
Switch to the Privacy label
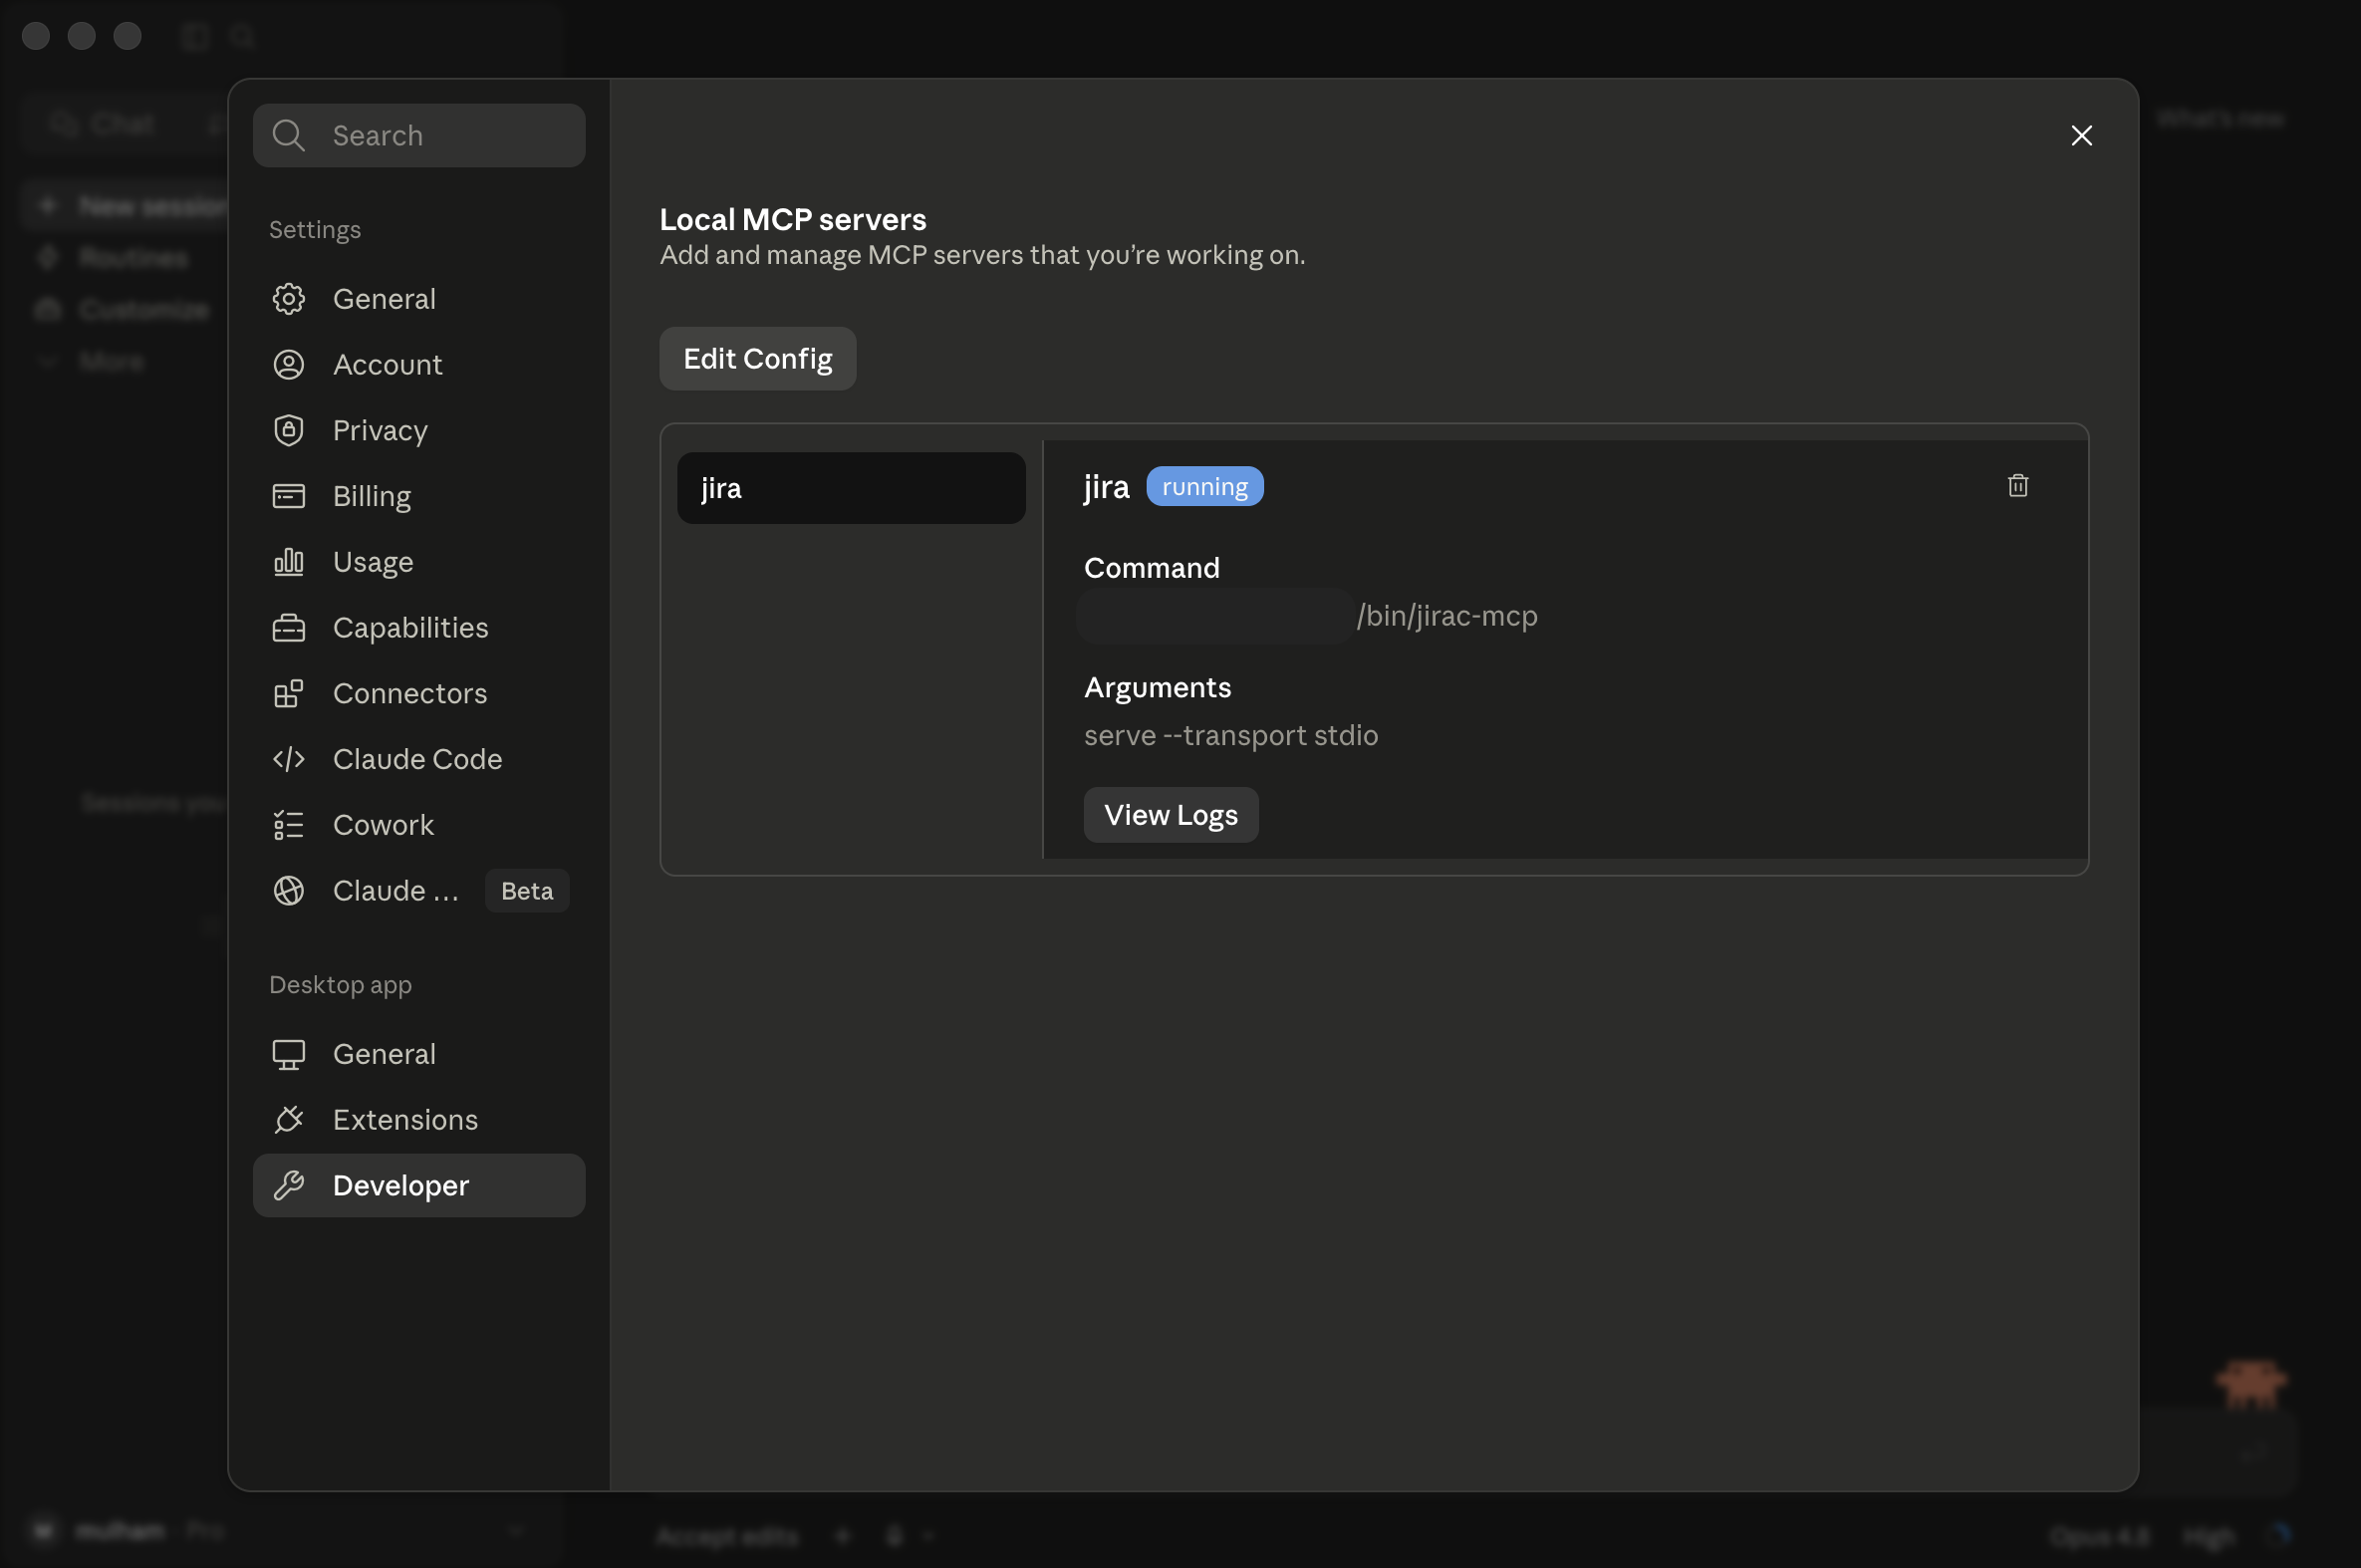tap(380, 431)
